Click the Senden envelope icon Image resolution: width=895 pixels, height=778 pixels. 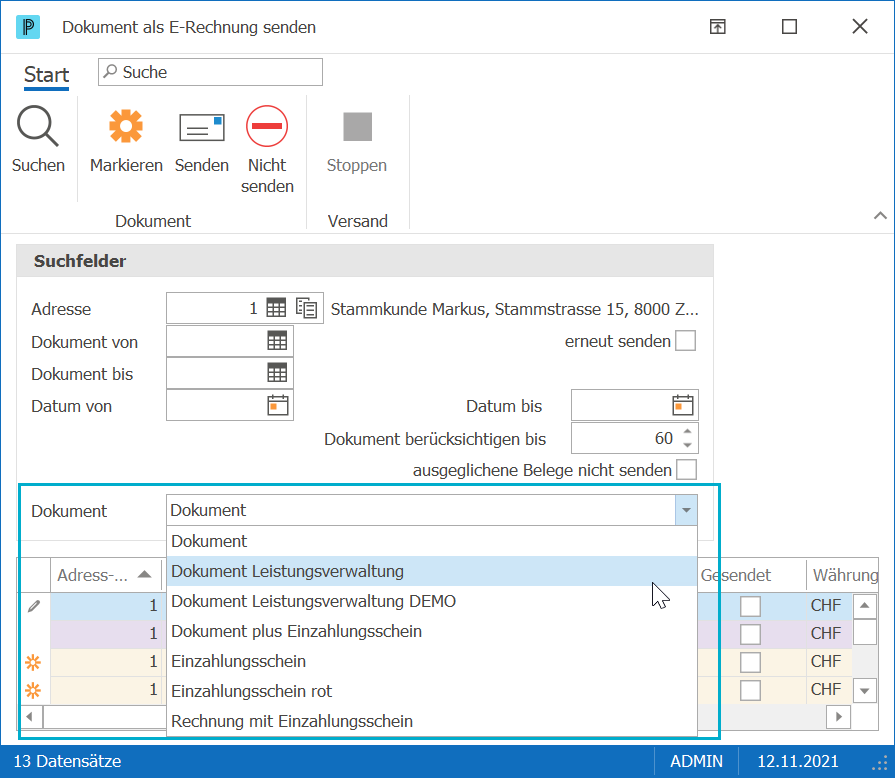(x=201, y=127)
